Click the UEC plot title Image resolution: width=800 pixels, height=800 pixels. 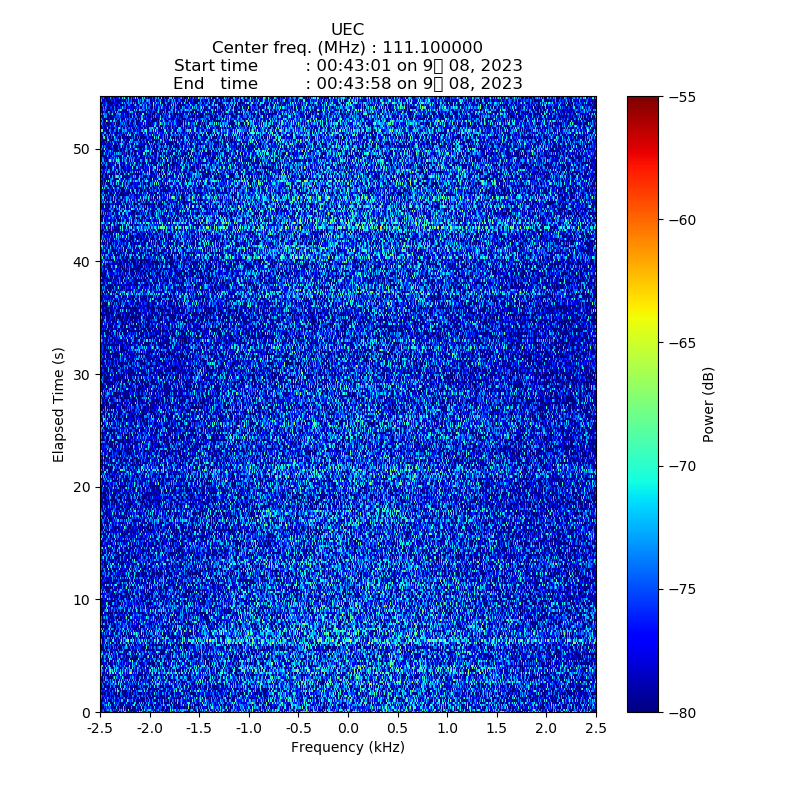347,30
